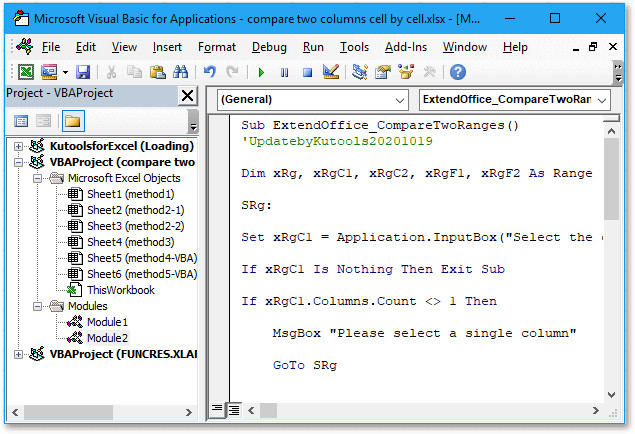Stop execution with the Reset square icon

[308, 73]
